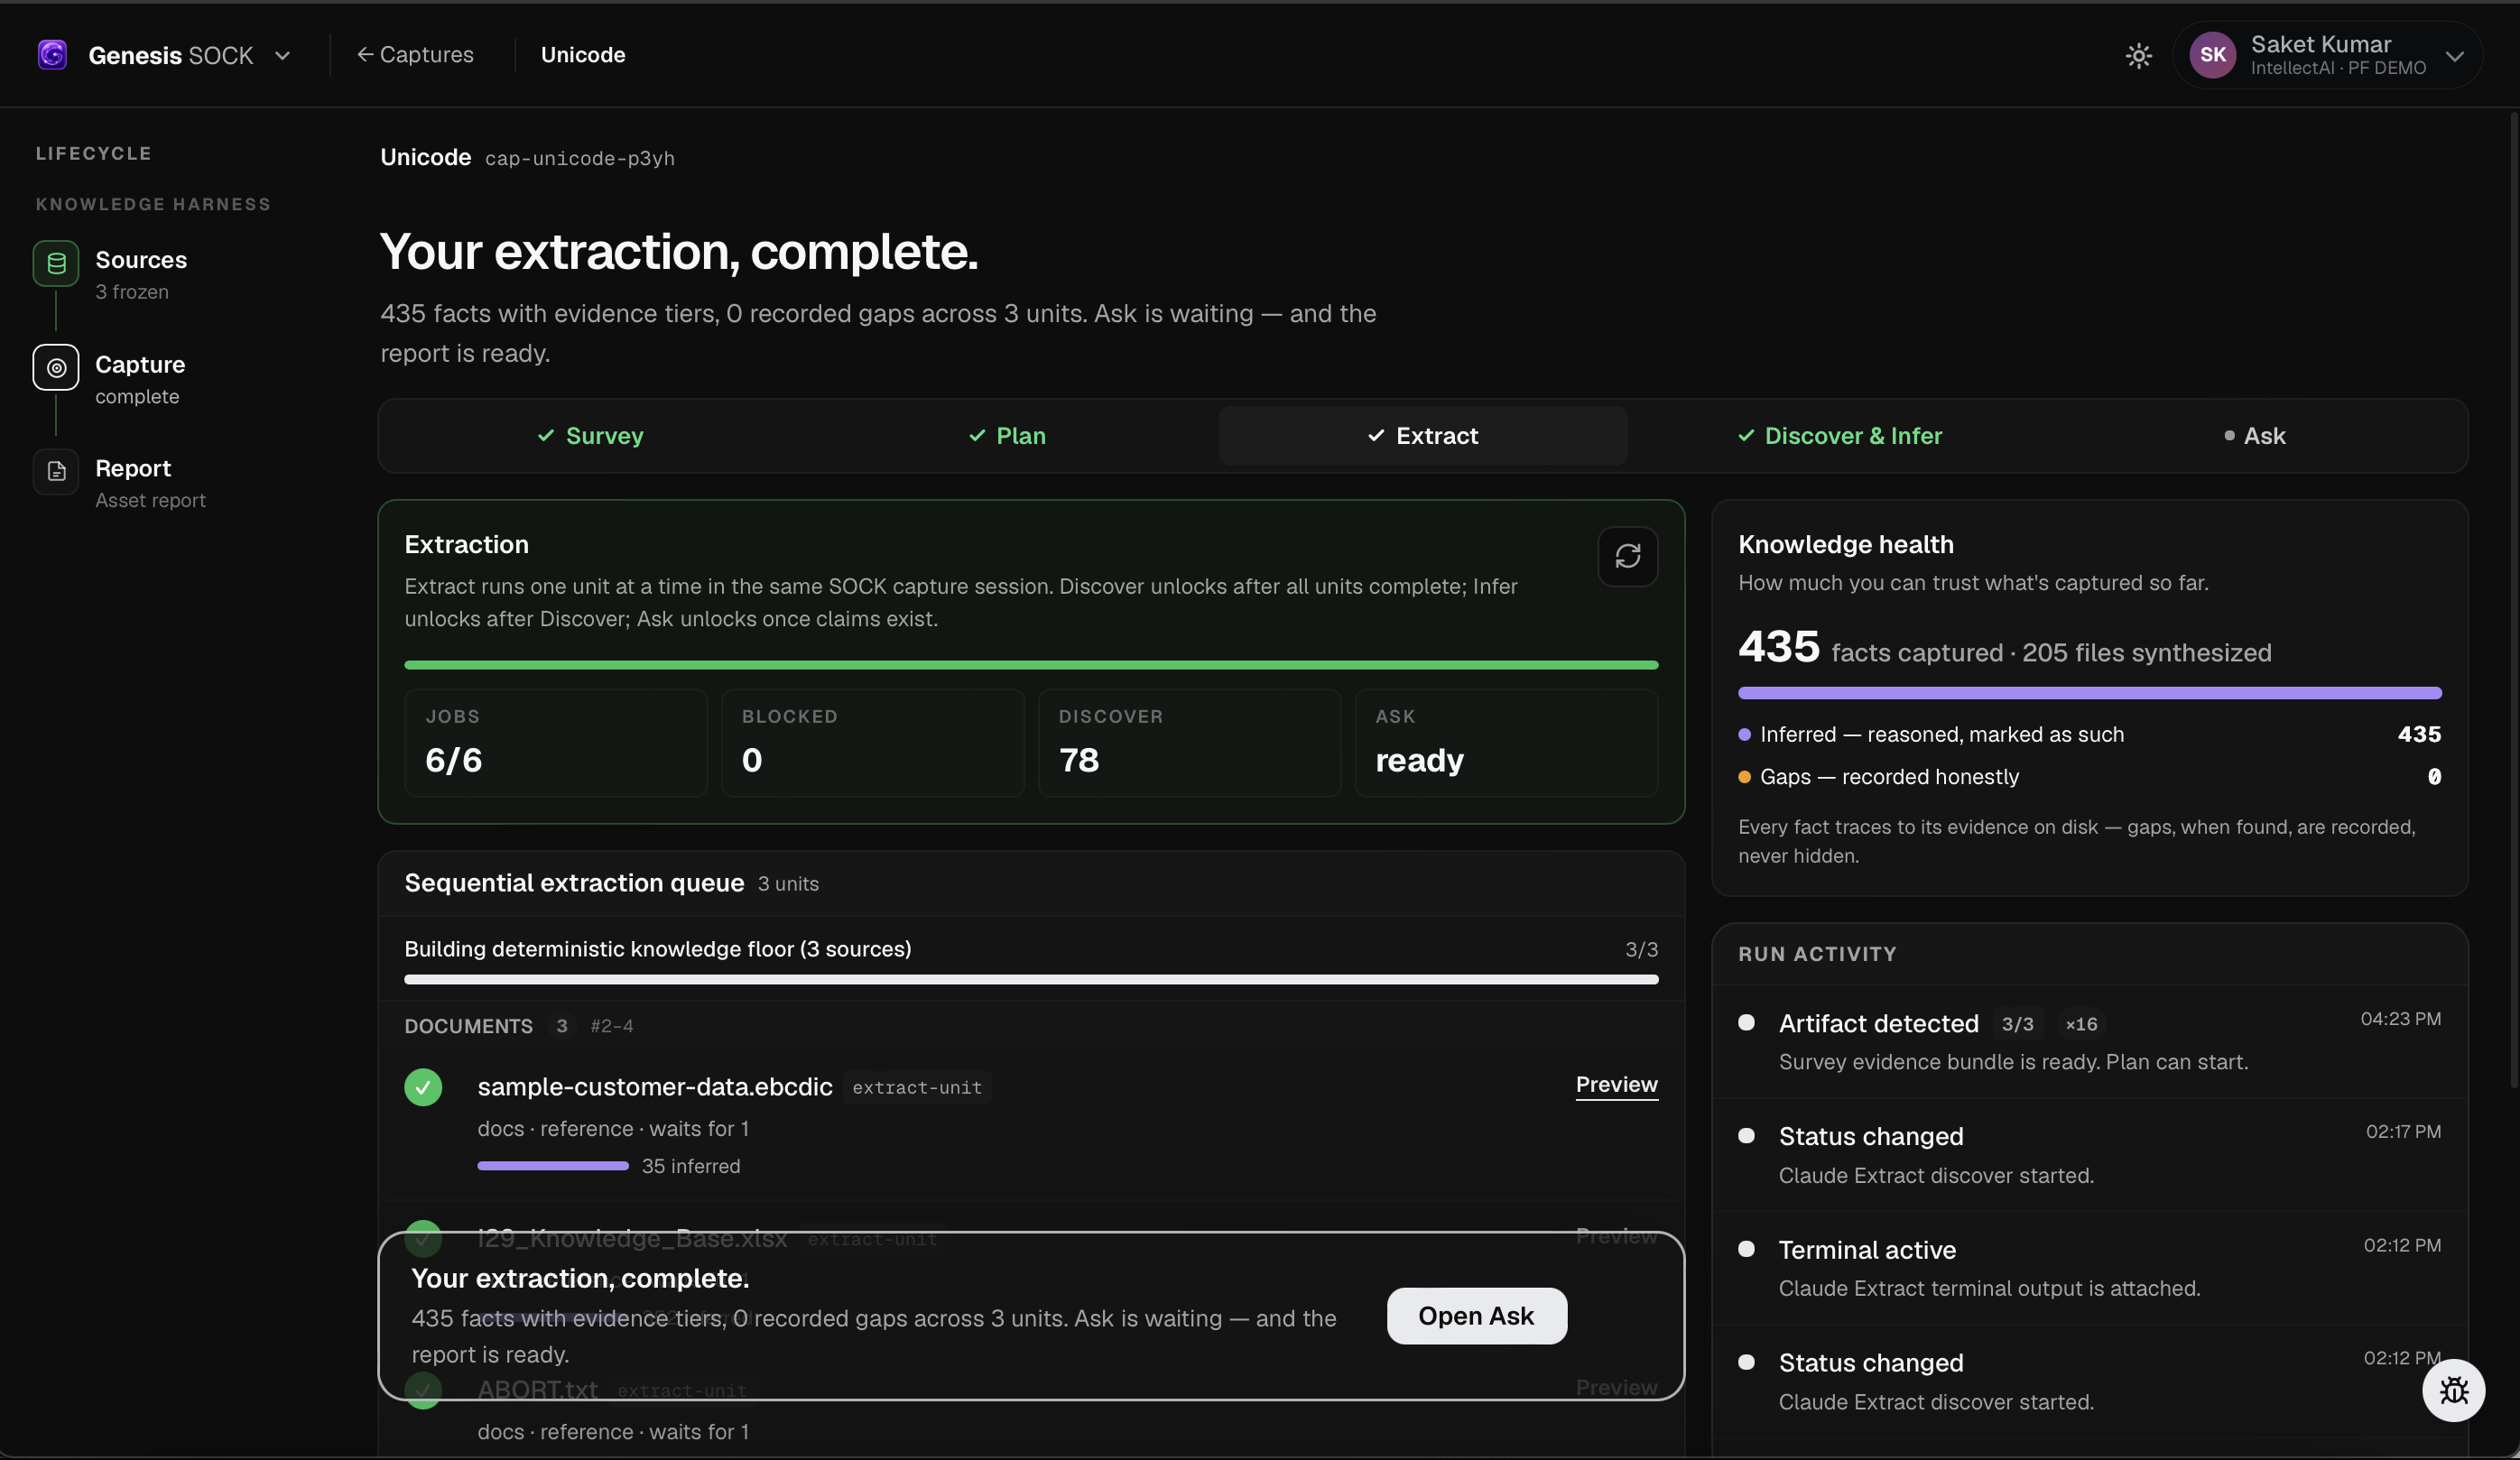Switch to the Survey tab
This screenshot has height=1460, width=2520.
pyautogui.click(x=590, y=435)
